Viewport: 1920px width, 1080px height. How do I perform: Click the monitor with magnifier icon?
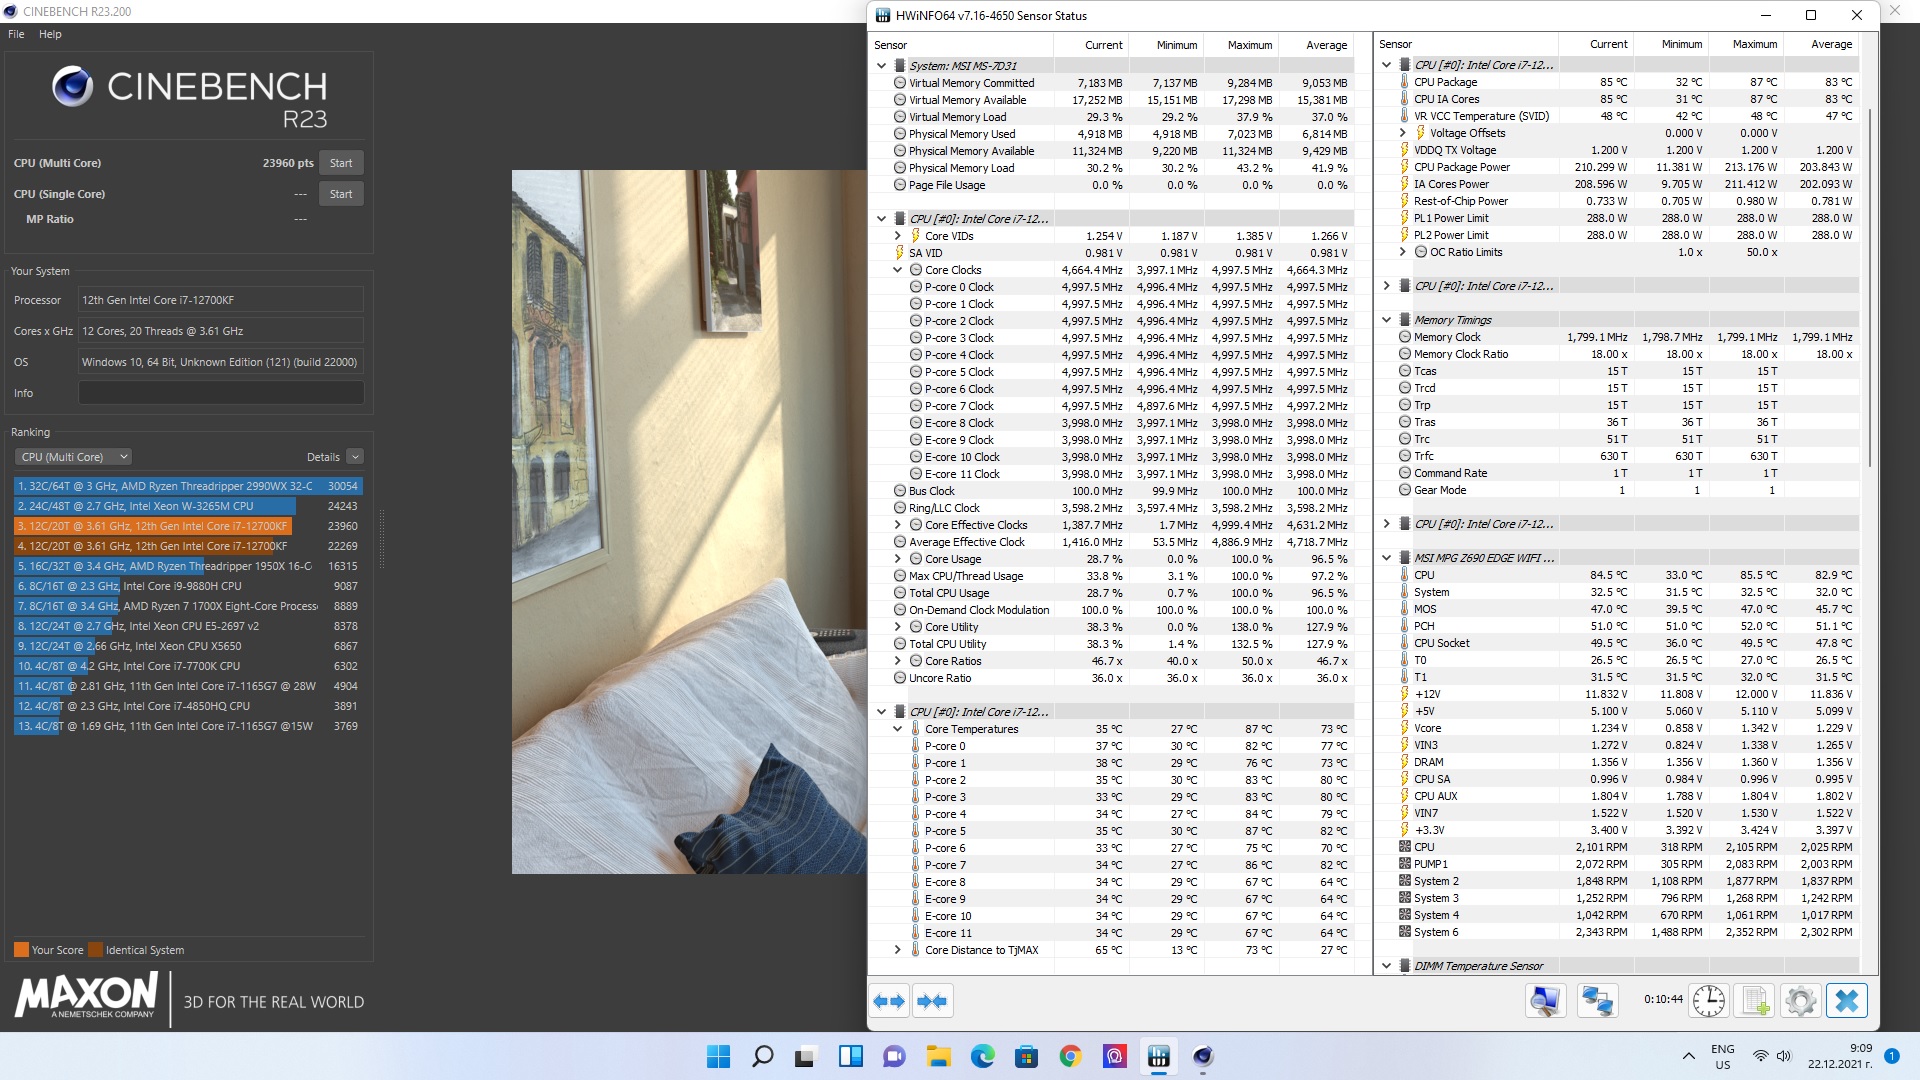[x=1545, y=1001]
